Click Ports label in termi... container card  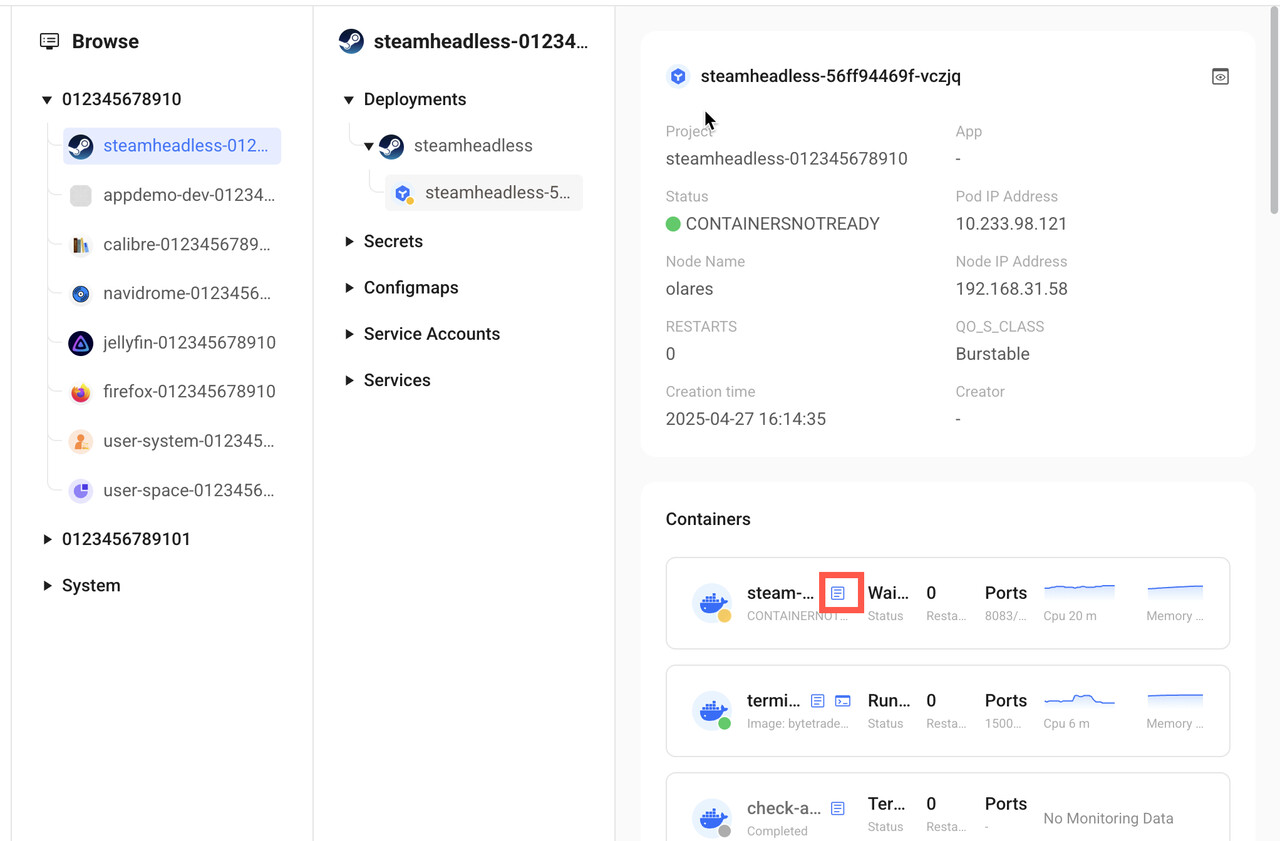(x=1006, y=701)
